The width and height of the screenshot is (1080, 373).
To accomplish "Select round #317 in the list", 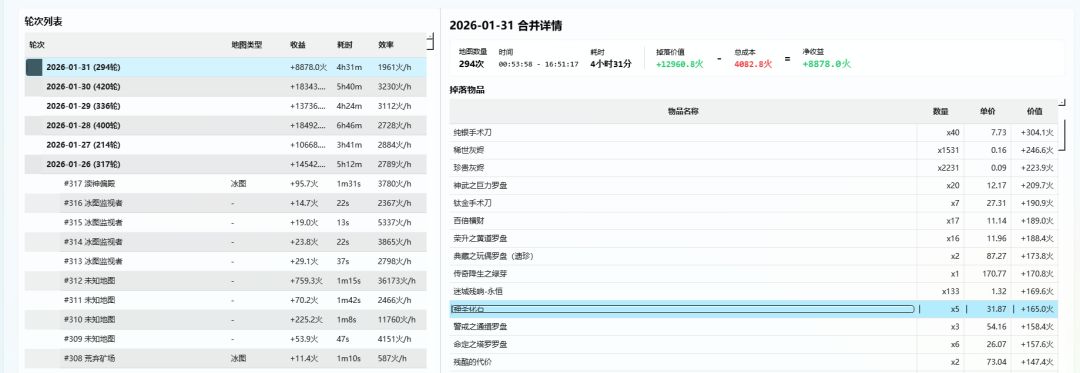I will click(225, 184).
